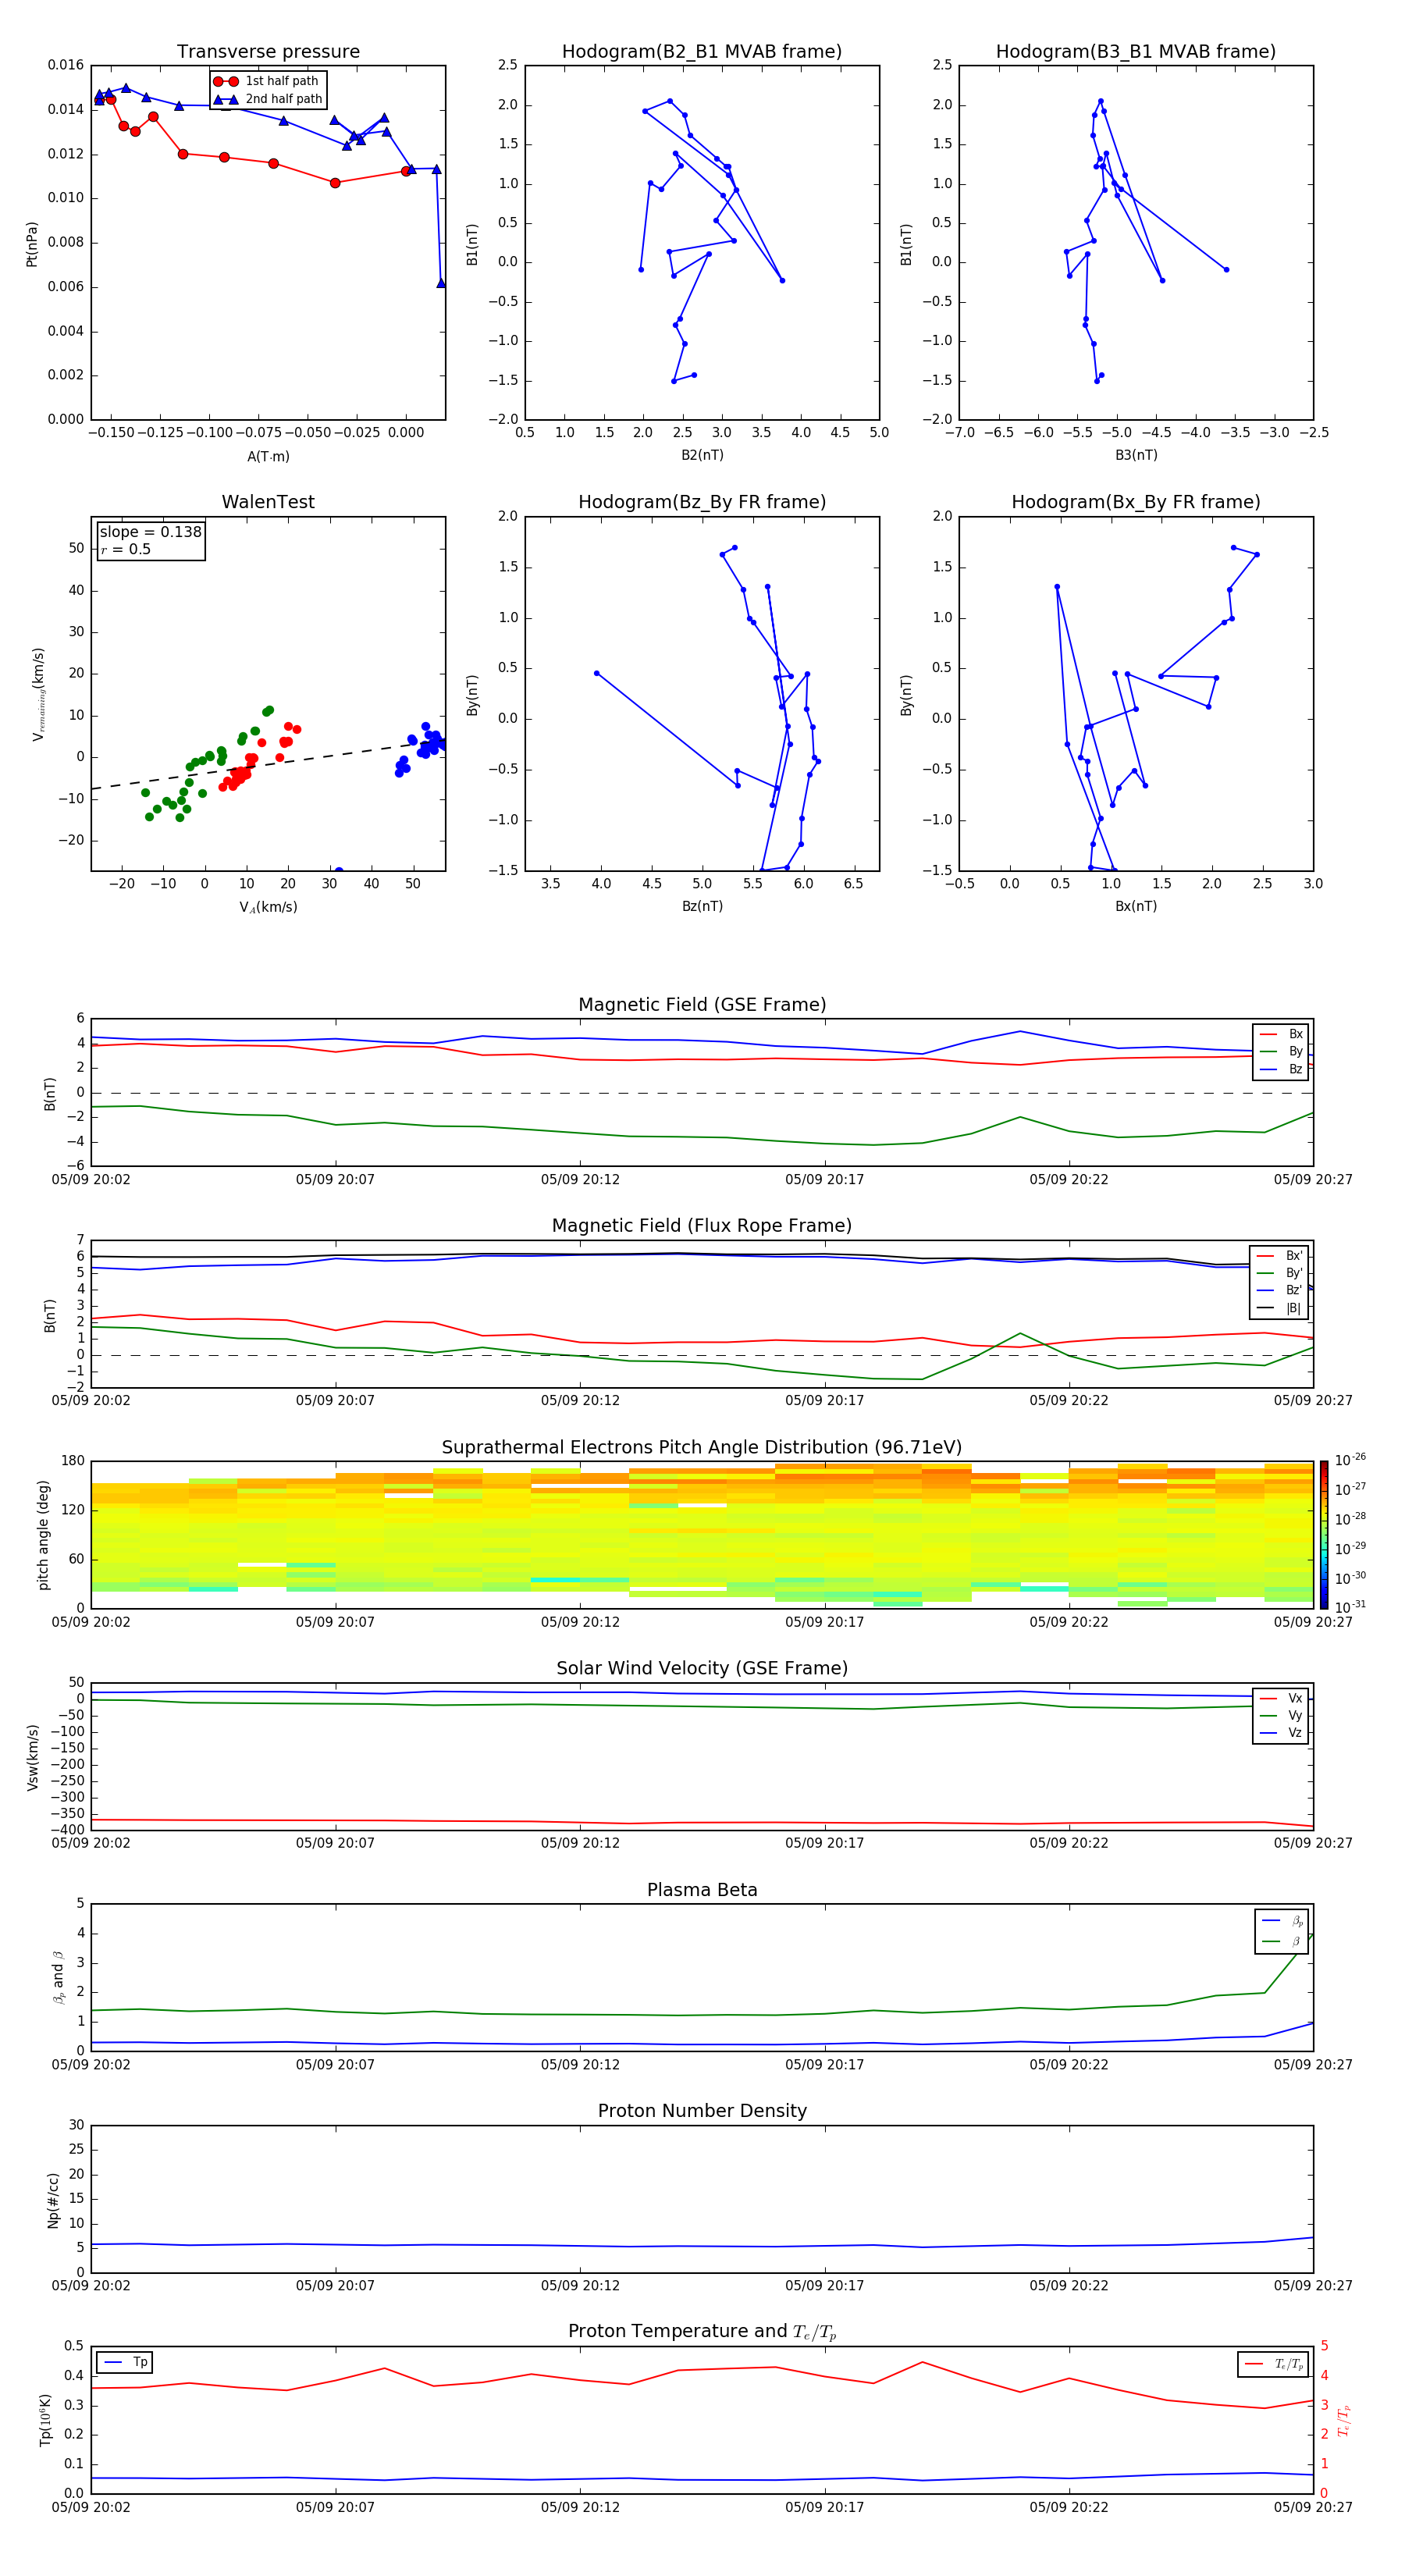This screenshot has width=1405, height=2576.
Task: Select the 'Tp' legend entry
Action: pyautogui.click(x=125, y=2362)
